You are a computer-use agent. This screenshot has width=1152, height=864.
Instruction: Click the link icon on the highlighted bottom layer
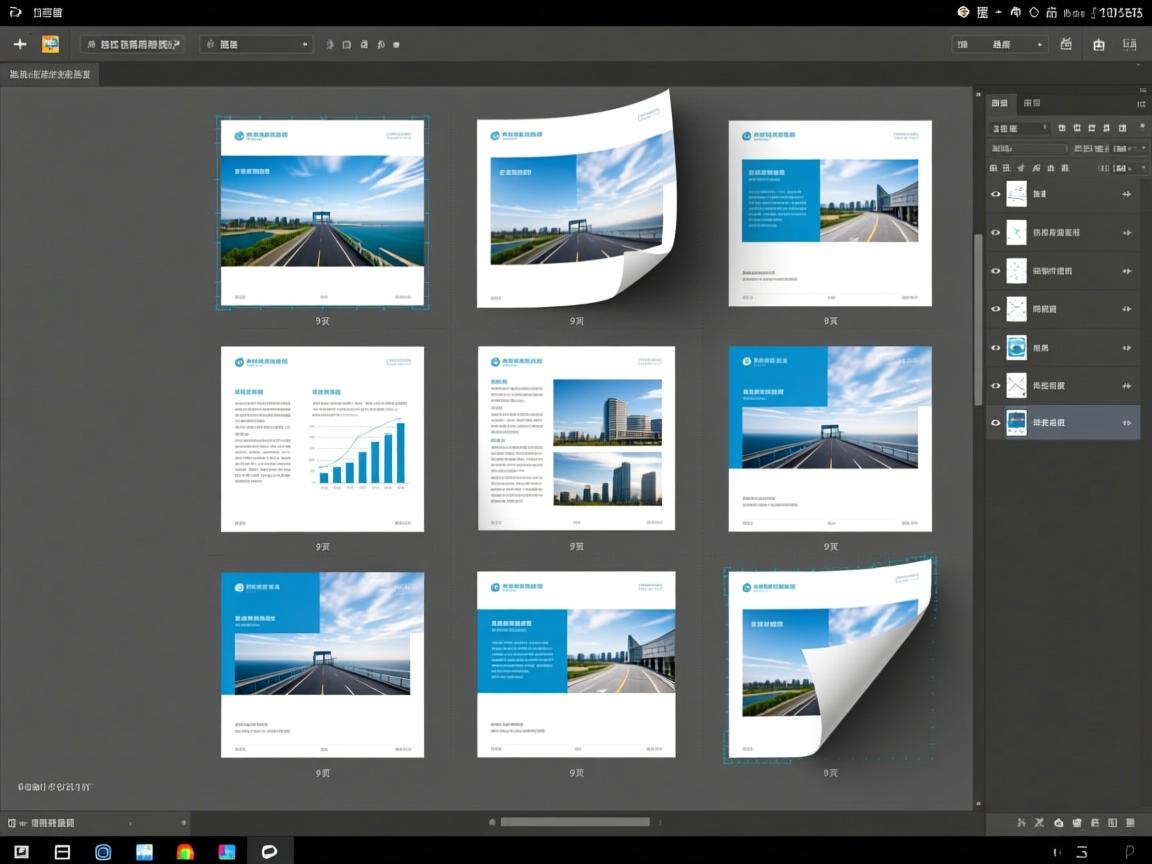[1127, 423]
